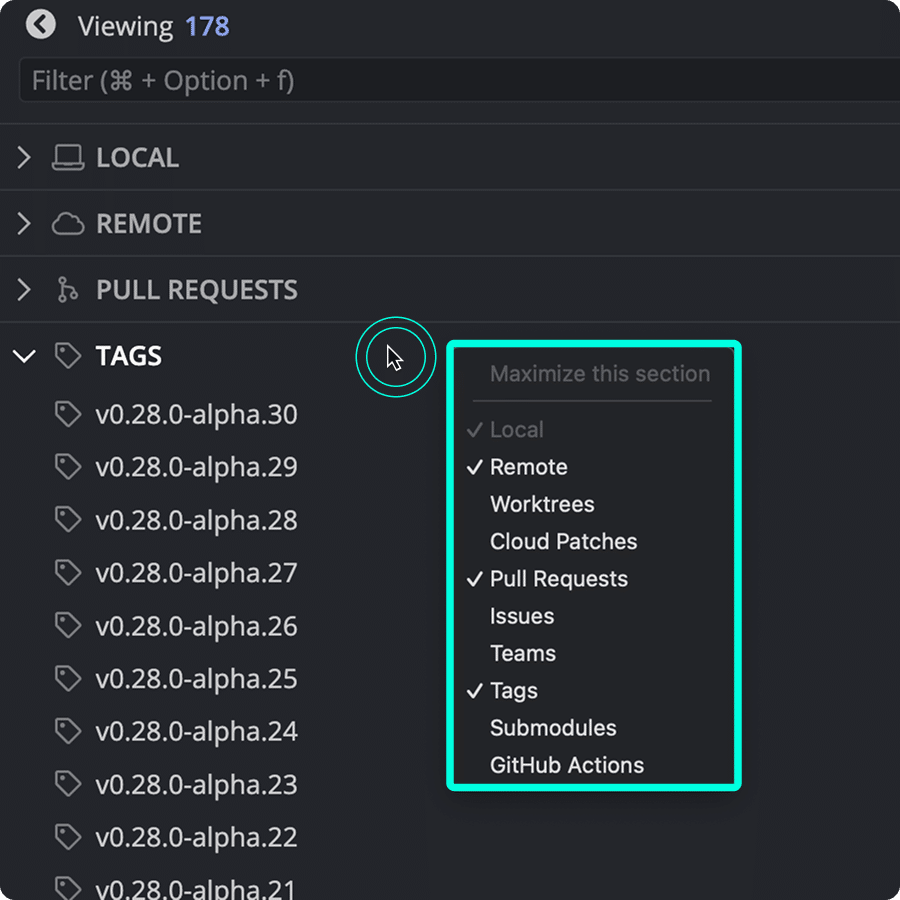Uncheck Remote in the sections menu
The image size is (900, 900).
pyautogui.click(x=528, y=466)
